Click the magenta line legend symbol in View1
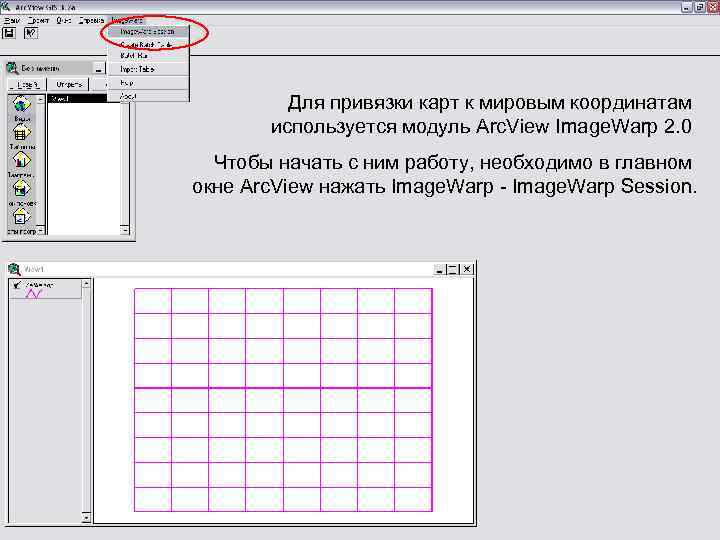The width and height of the screenshot is (720, 540). (x=34, y=293)
